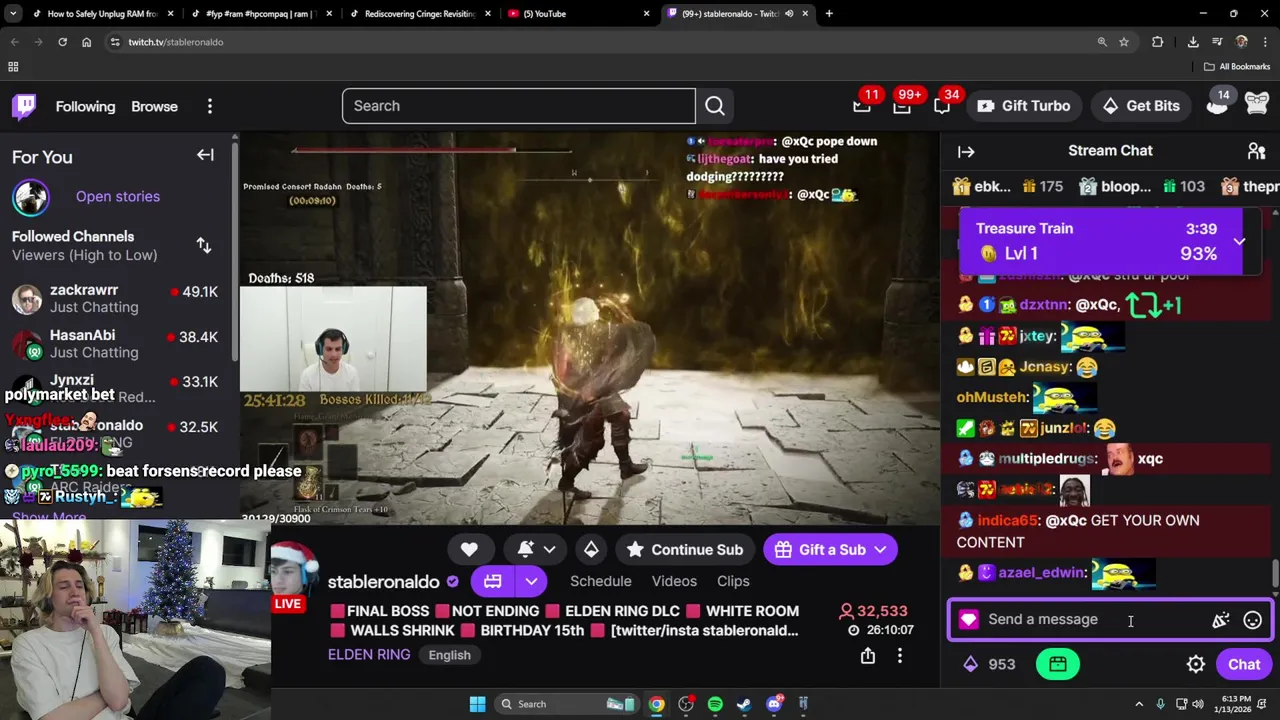Viewport: 1280px width, 720px height.
Task: Click the purple Hype Train icon button
Action: pyautogui.click(x=493, y=581)
